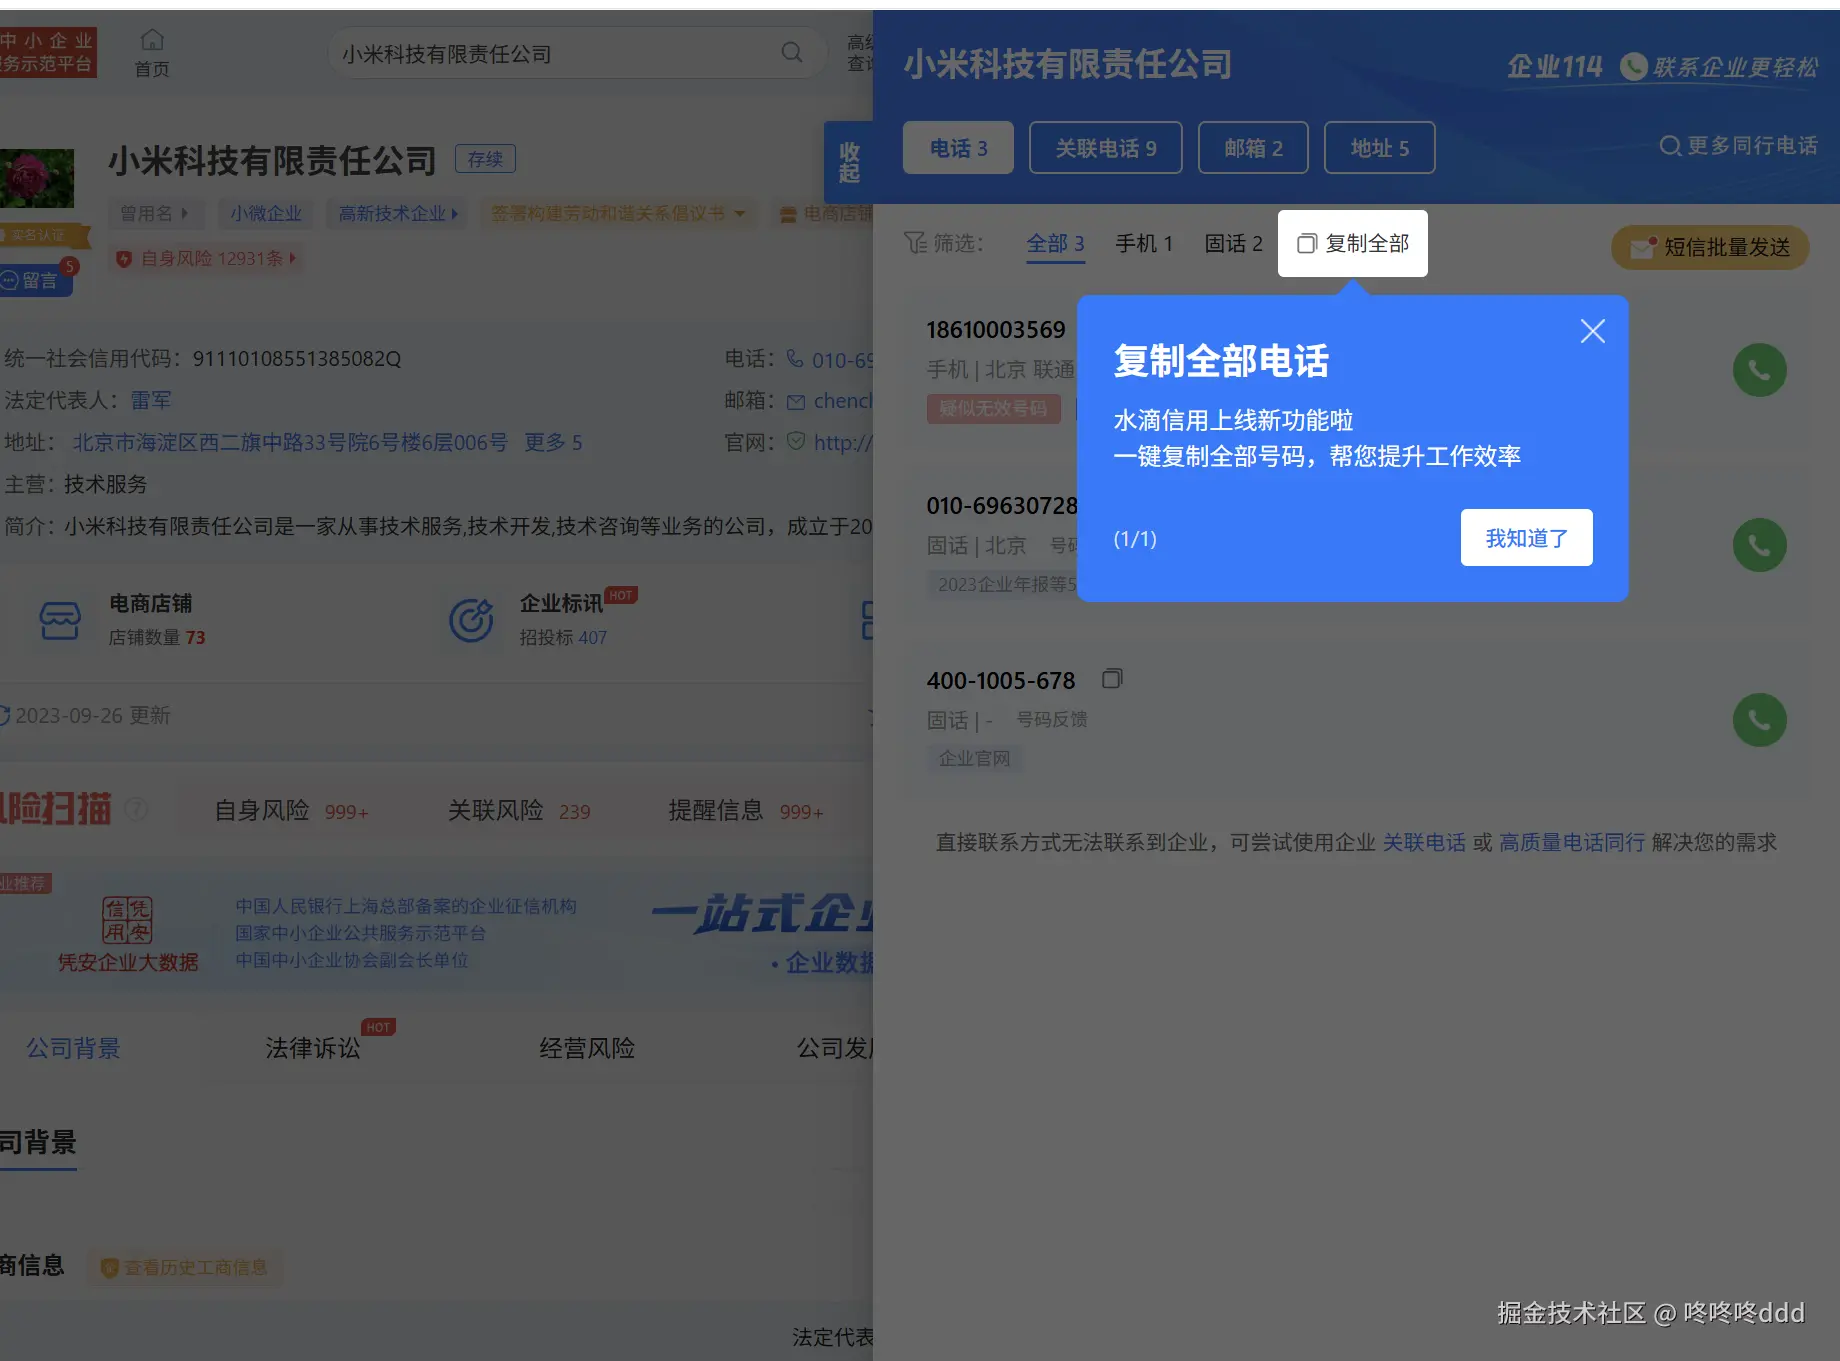Switch to the 法律诉讼 tab
The width and height of the screenshot is (1840, 1361).
pos(313,1048)
